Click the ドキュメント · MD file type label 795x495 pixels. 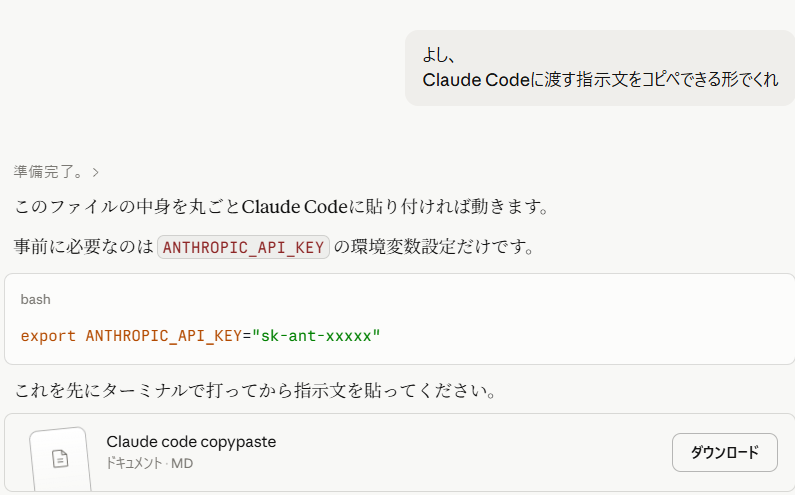pos(150,463)
